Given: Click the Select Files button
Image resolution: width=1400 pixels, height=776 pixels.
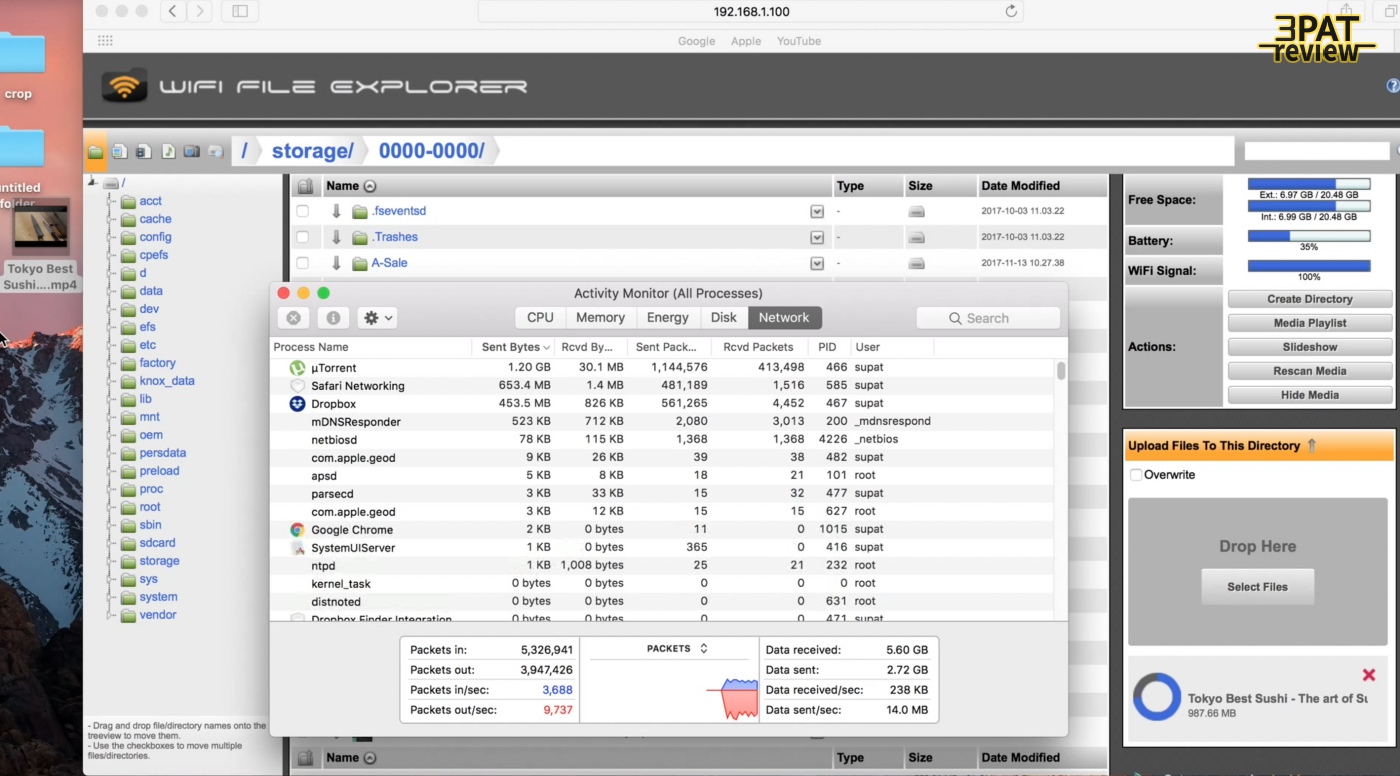Looking at the screenshot, I should point(1257,587).
